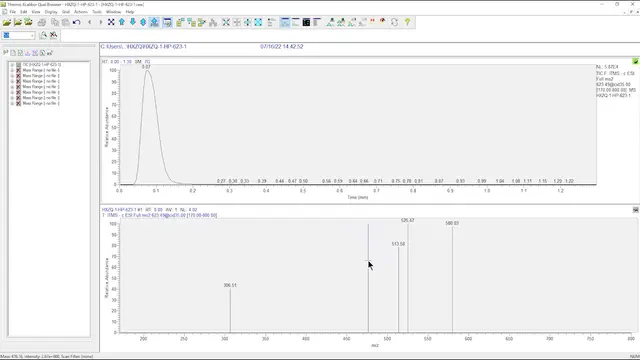This screenshot has height=360, width=640.
Task: Click the cyan full-display square arrows icon
Action: click(x=258, y=22)
